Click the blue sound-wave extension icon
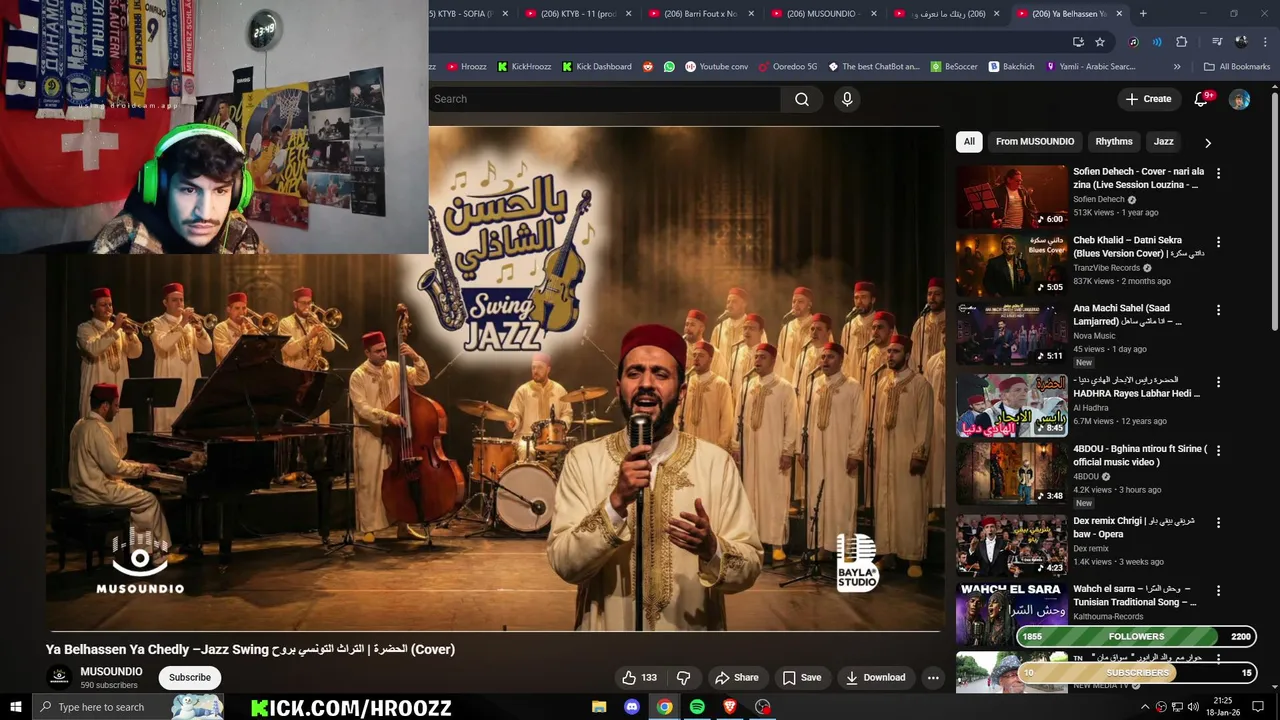The width and height of the screenshot is (1280, 720). pos(1157,42)
